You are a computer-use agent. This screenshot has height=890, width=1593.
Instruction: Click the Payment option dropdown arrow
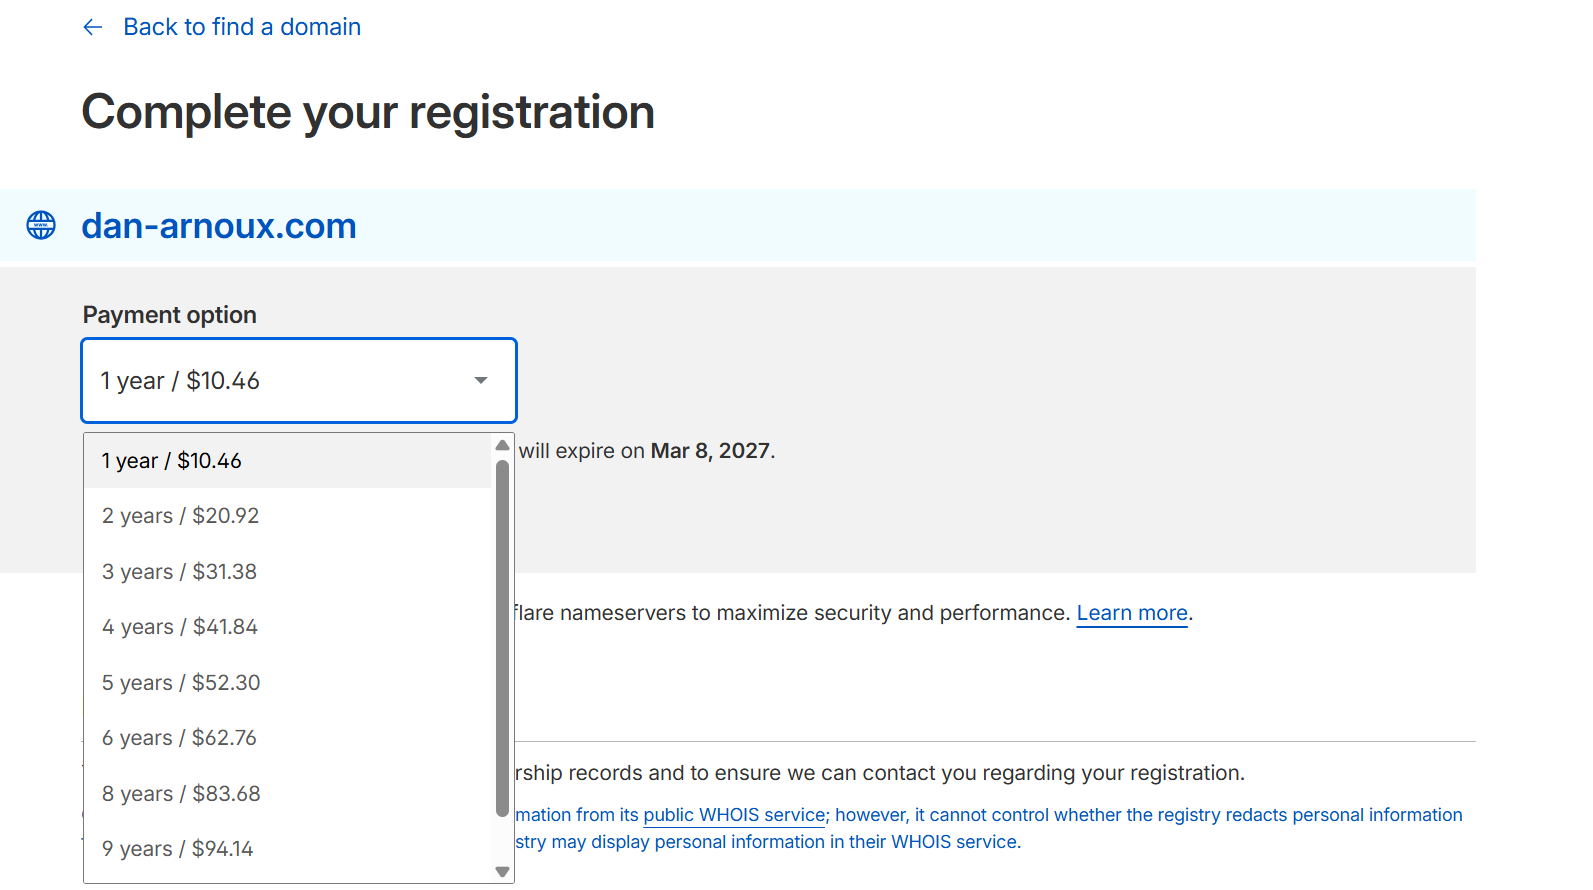tap(481, 380)
